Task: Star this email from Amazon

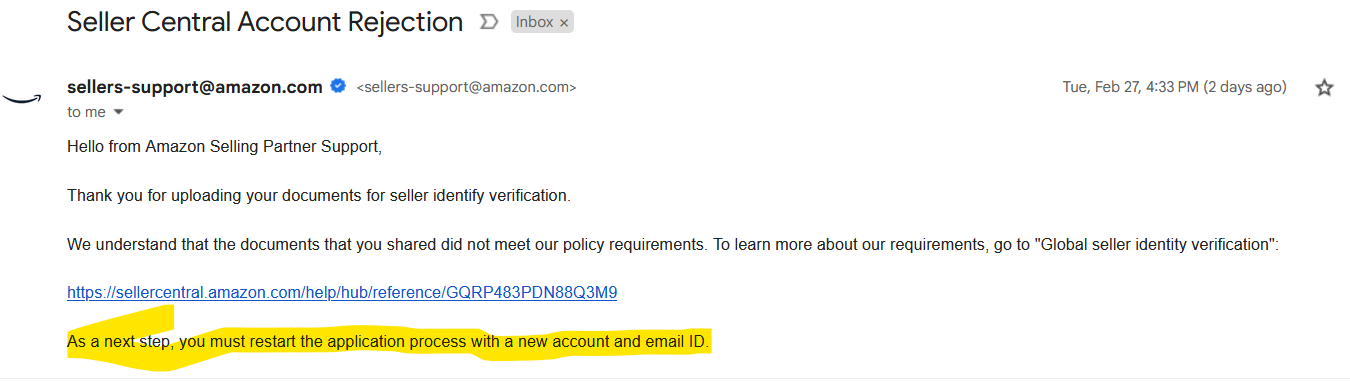Action: pos(1324,88)
